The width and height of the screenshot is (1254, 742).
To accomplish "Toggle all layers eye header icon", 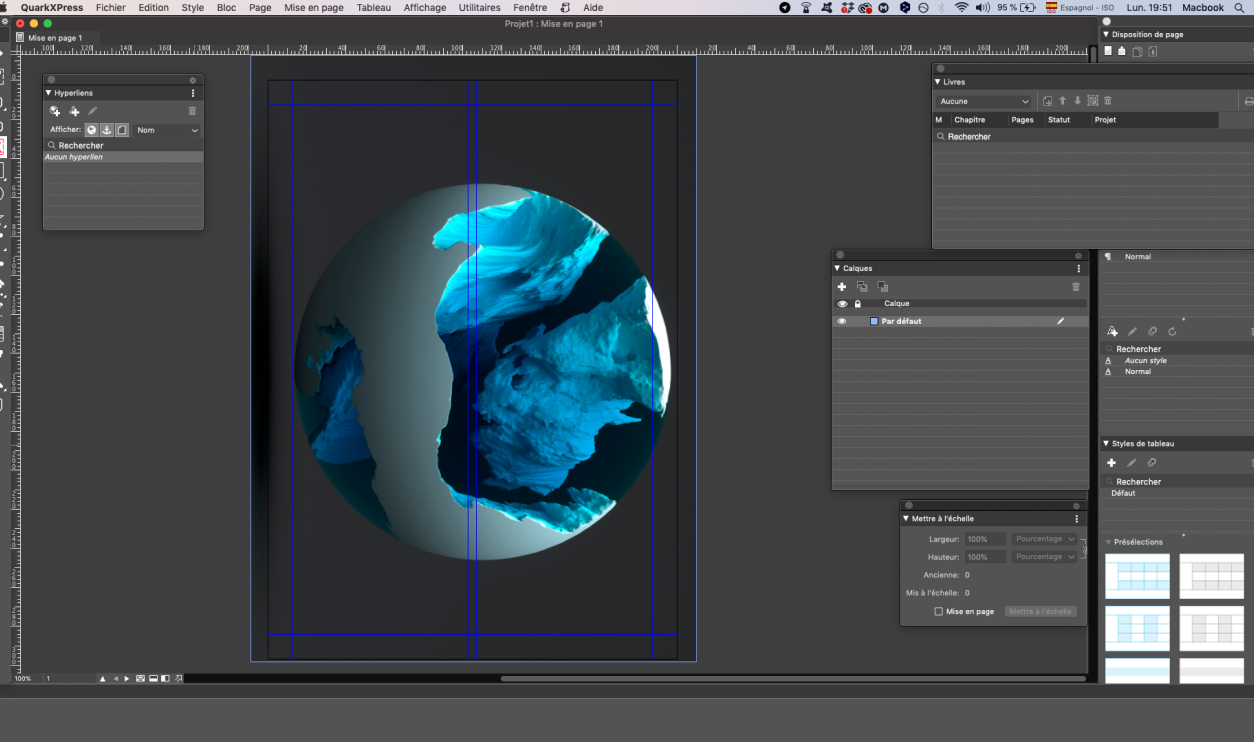I will pos(842,304).
